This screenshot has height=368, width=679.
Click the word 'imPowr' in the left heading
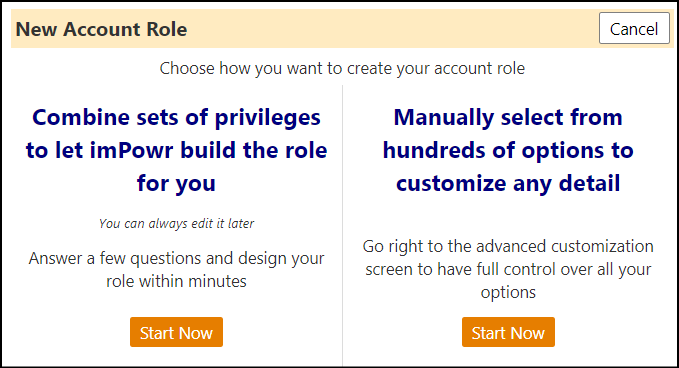click(132, 151)
